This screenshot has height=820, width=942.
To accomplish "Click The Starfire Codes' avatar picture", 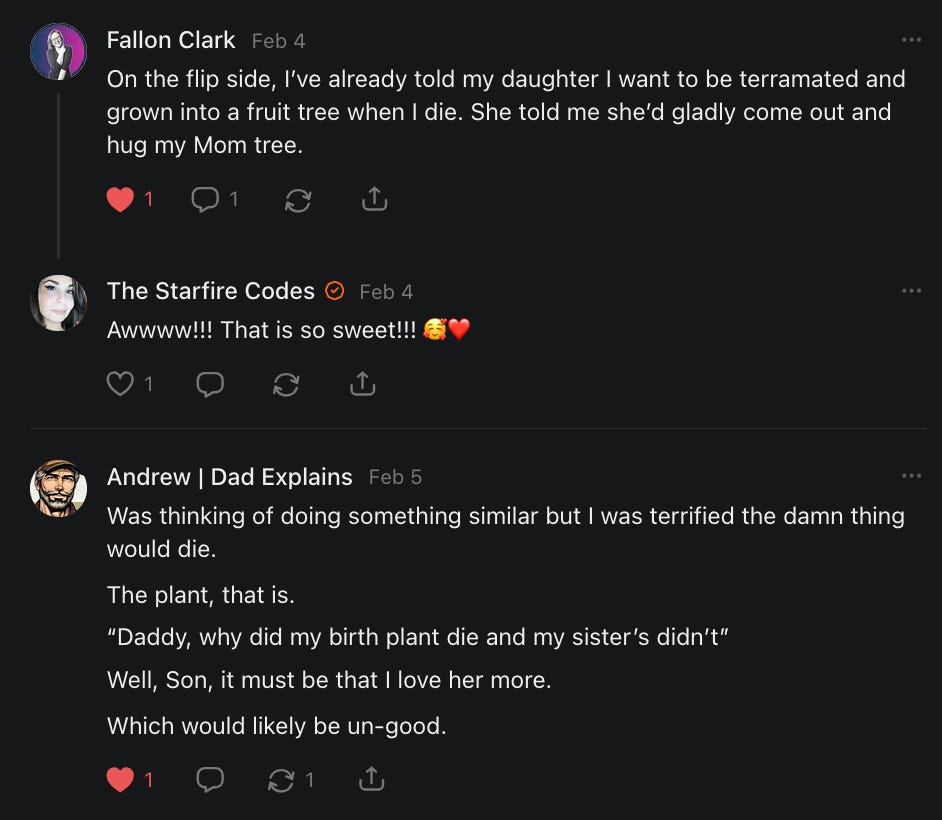I will (58, 302).
